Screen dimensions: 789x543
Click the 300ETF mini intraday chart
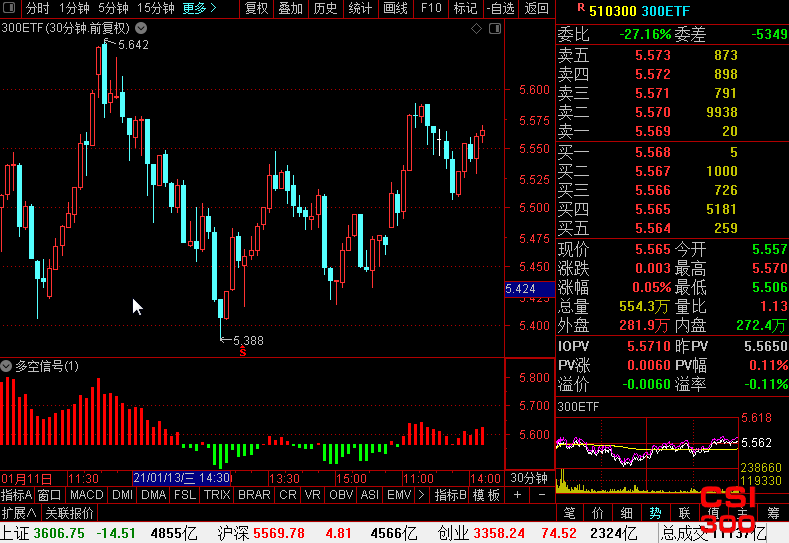click(648, 453)
